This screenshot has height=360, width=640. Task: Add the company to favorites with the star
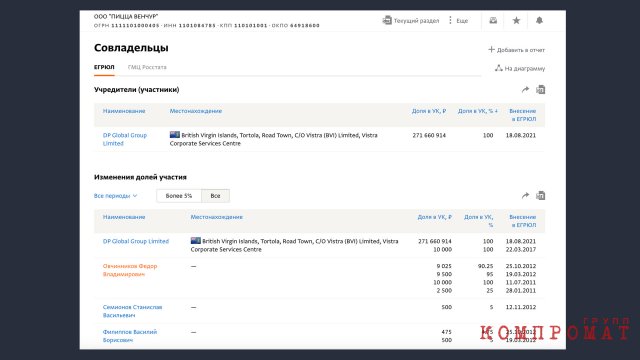516,20
